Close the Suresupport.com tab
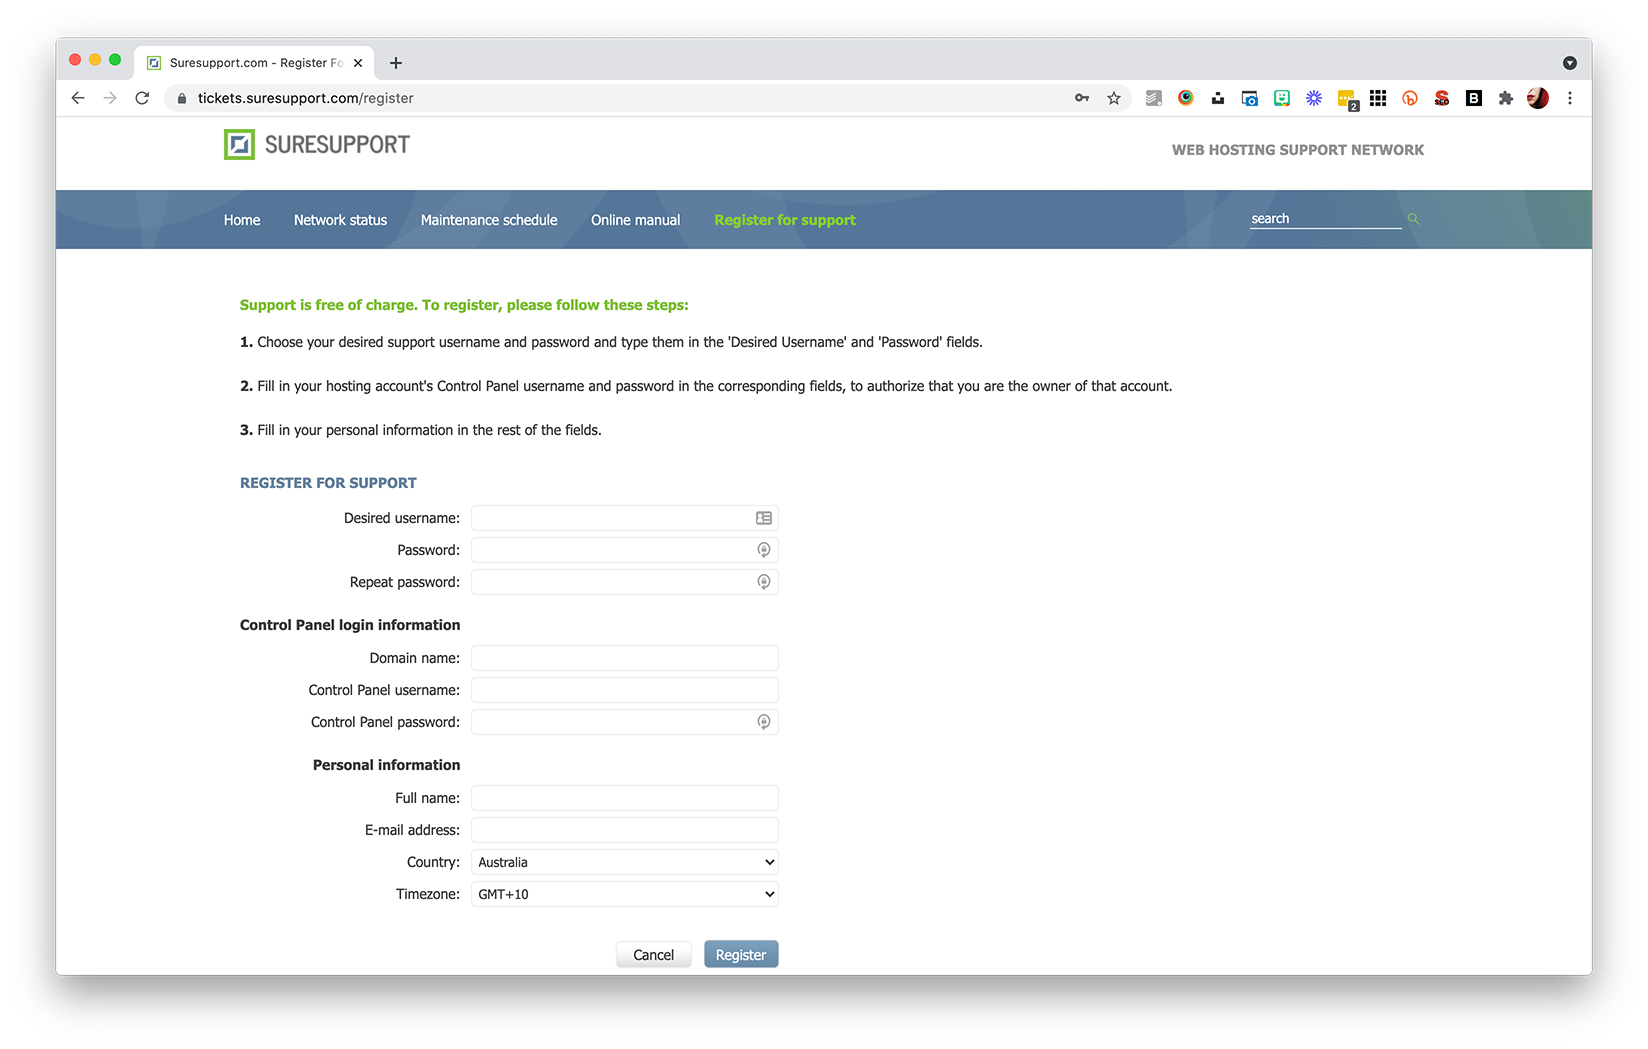 [x=358, y=63]
